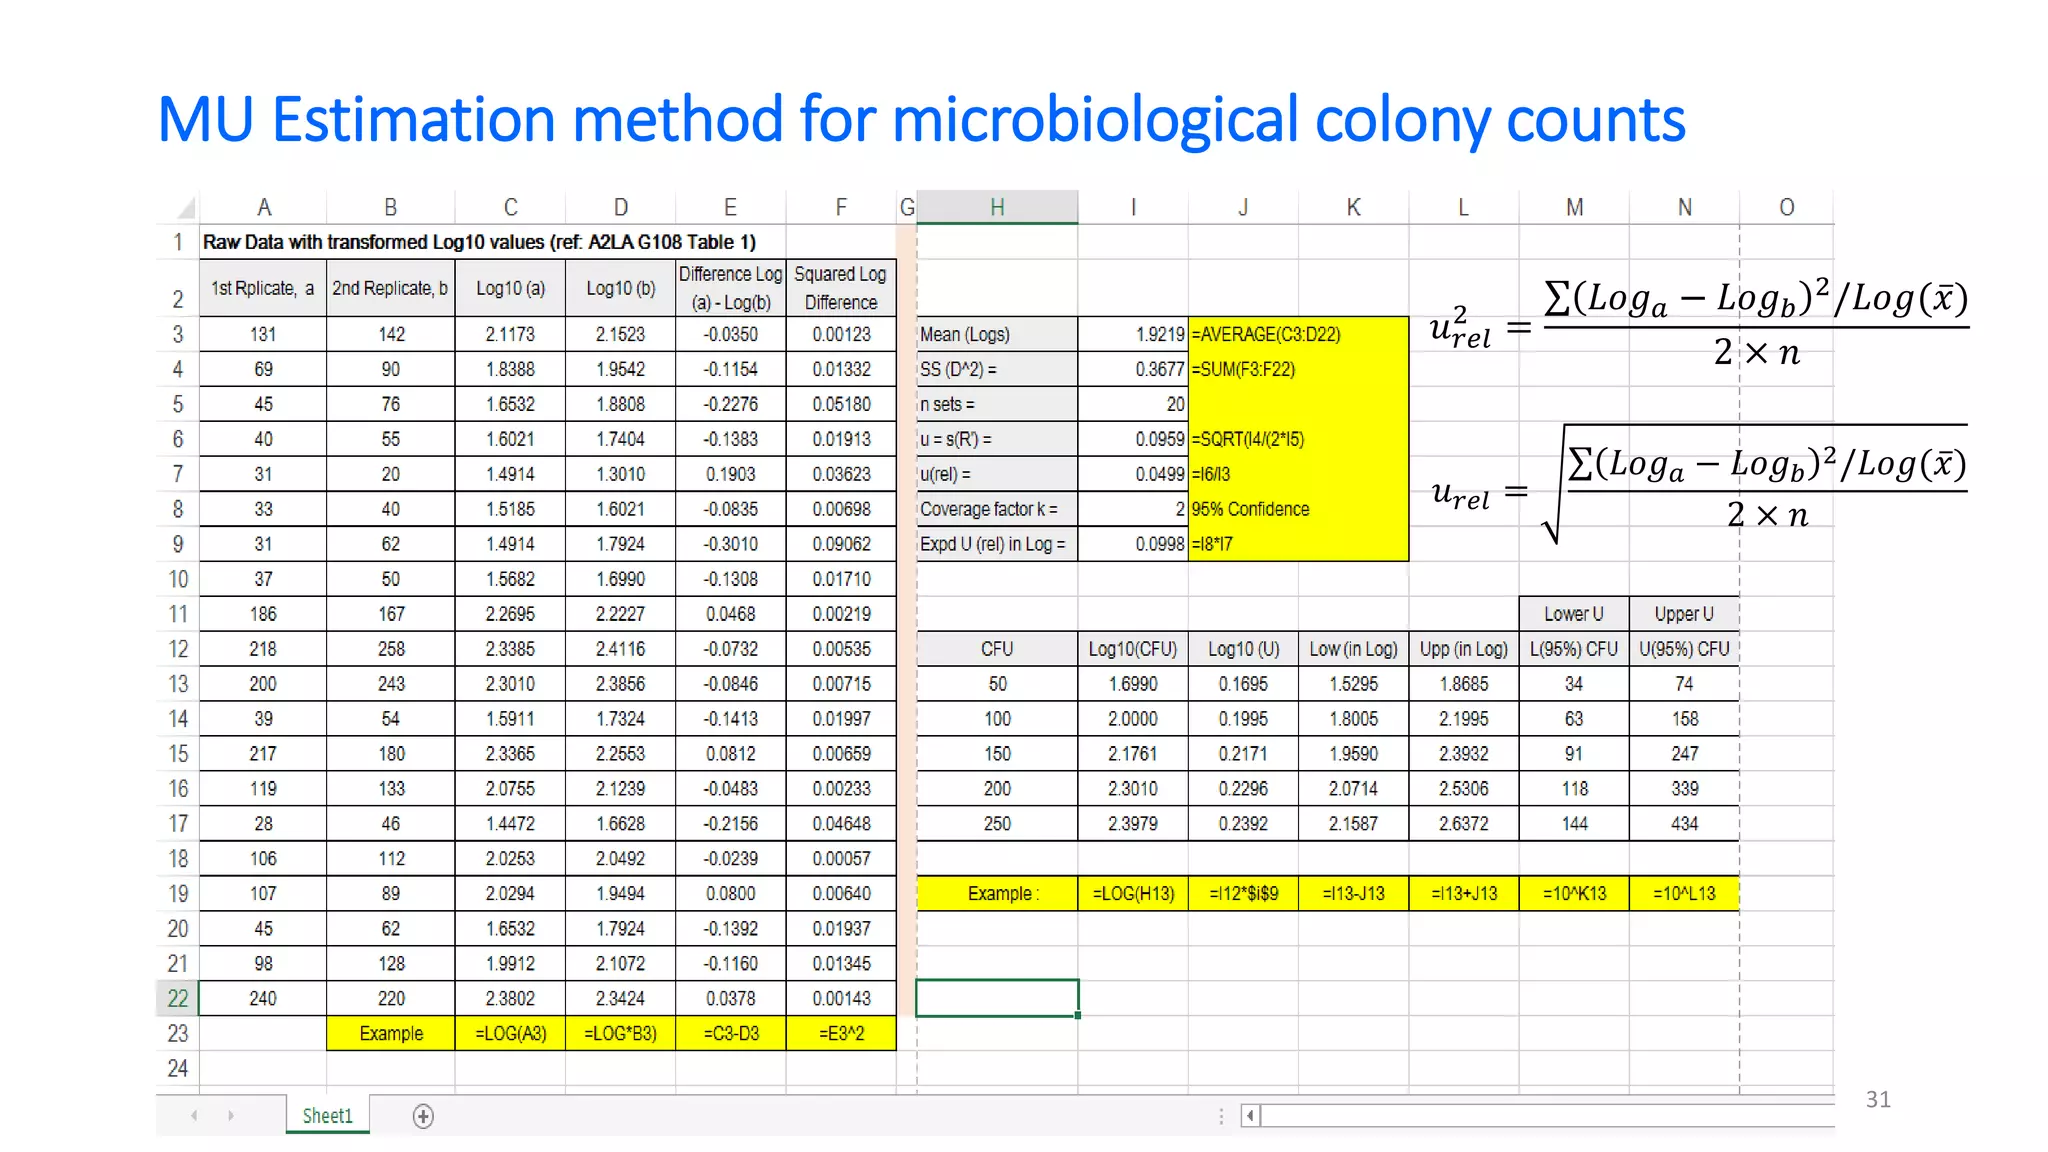Click the '=AVERAGE(C3:D22)' formula cell
The width and height of the screenshot is (2048, 1152).
[x=1298, y=334]
